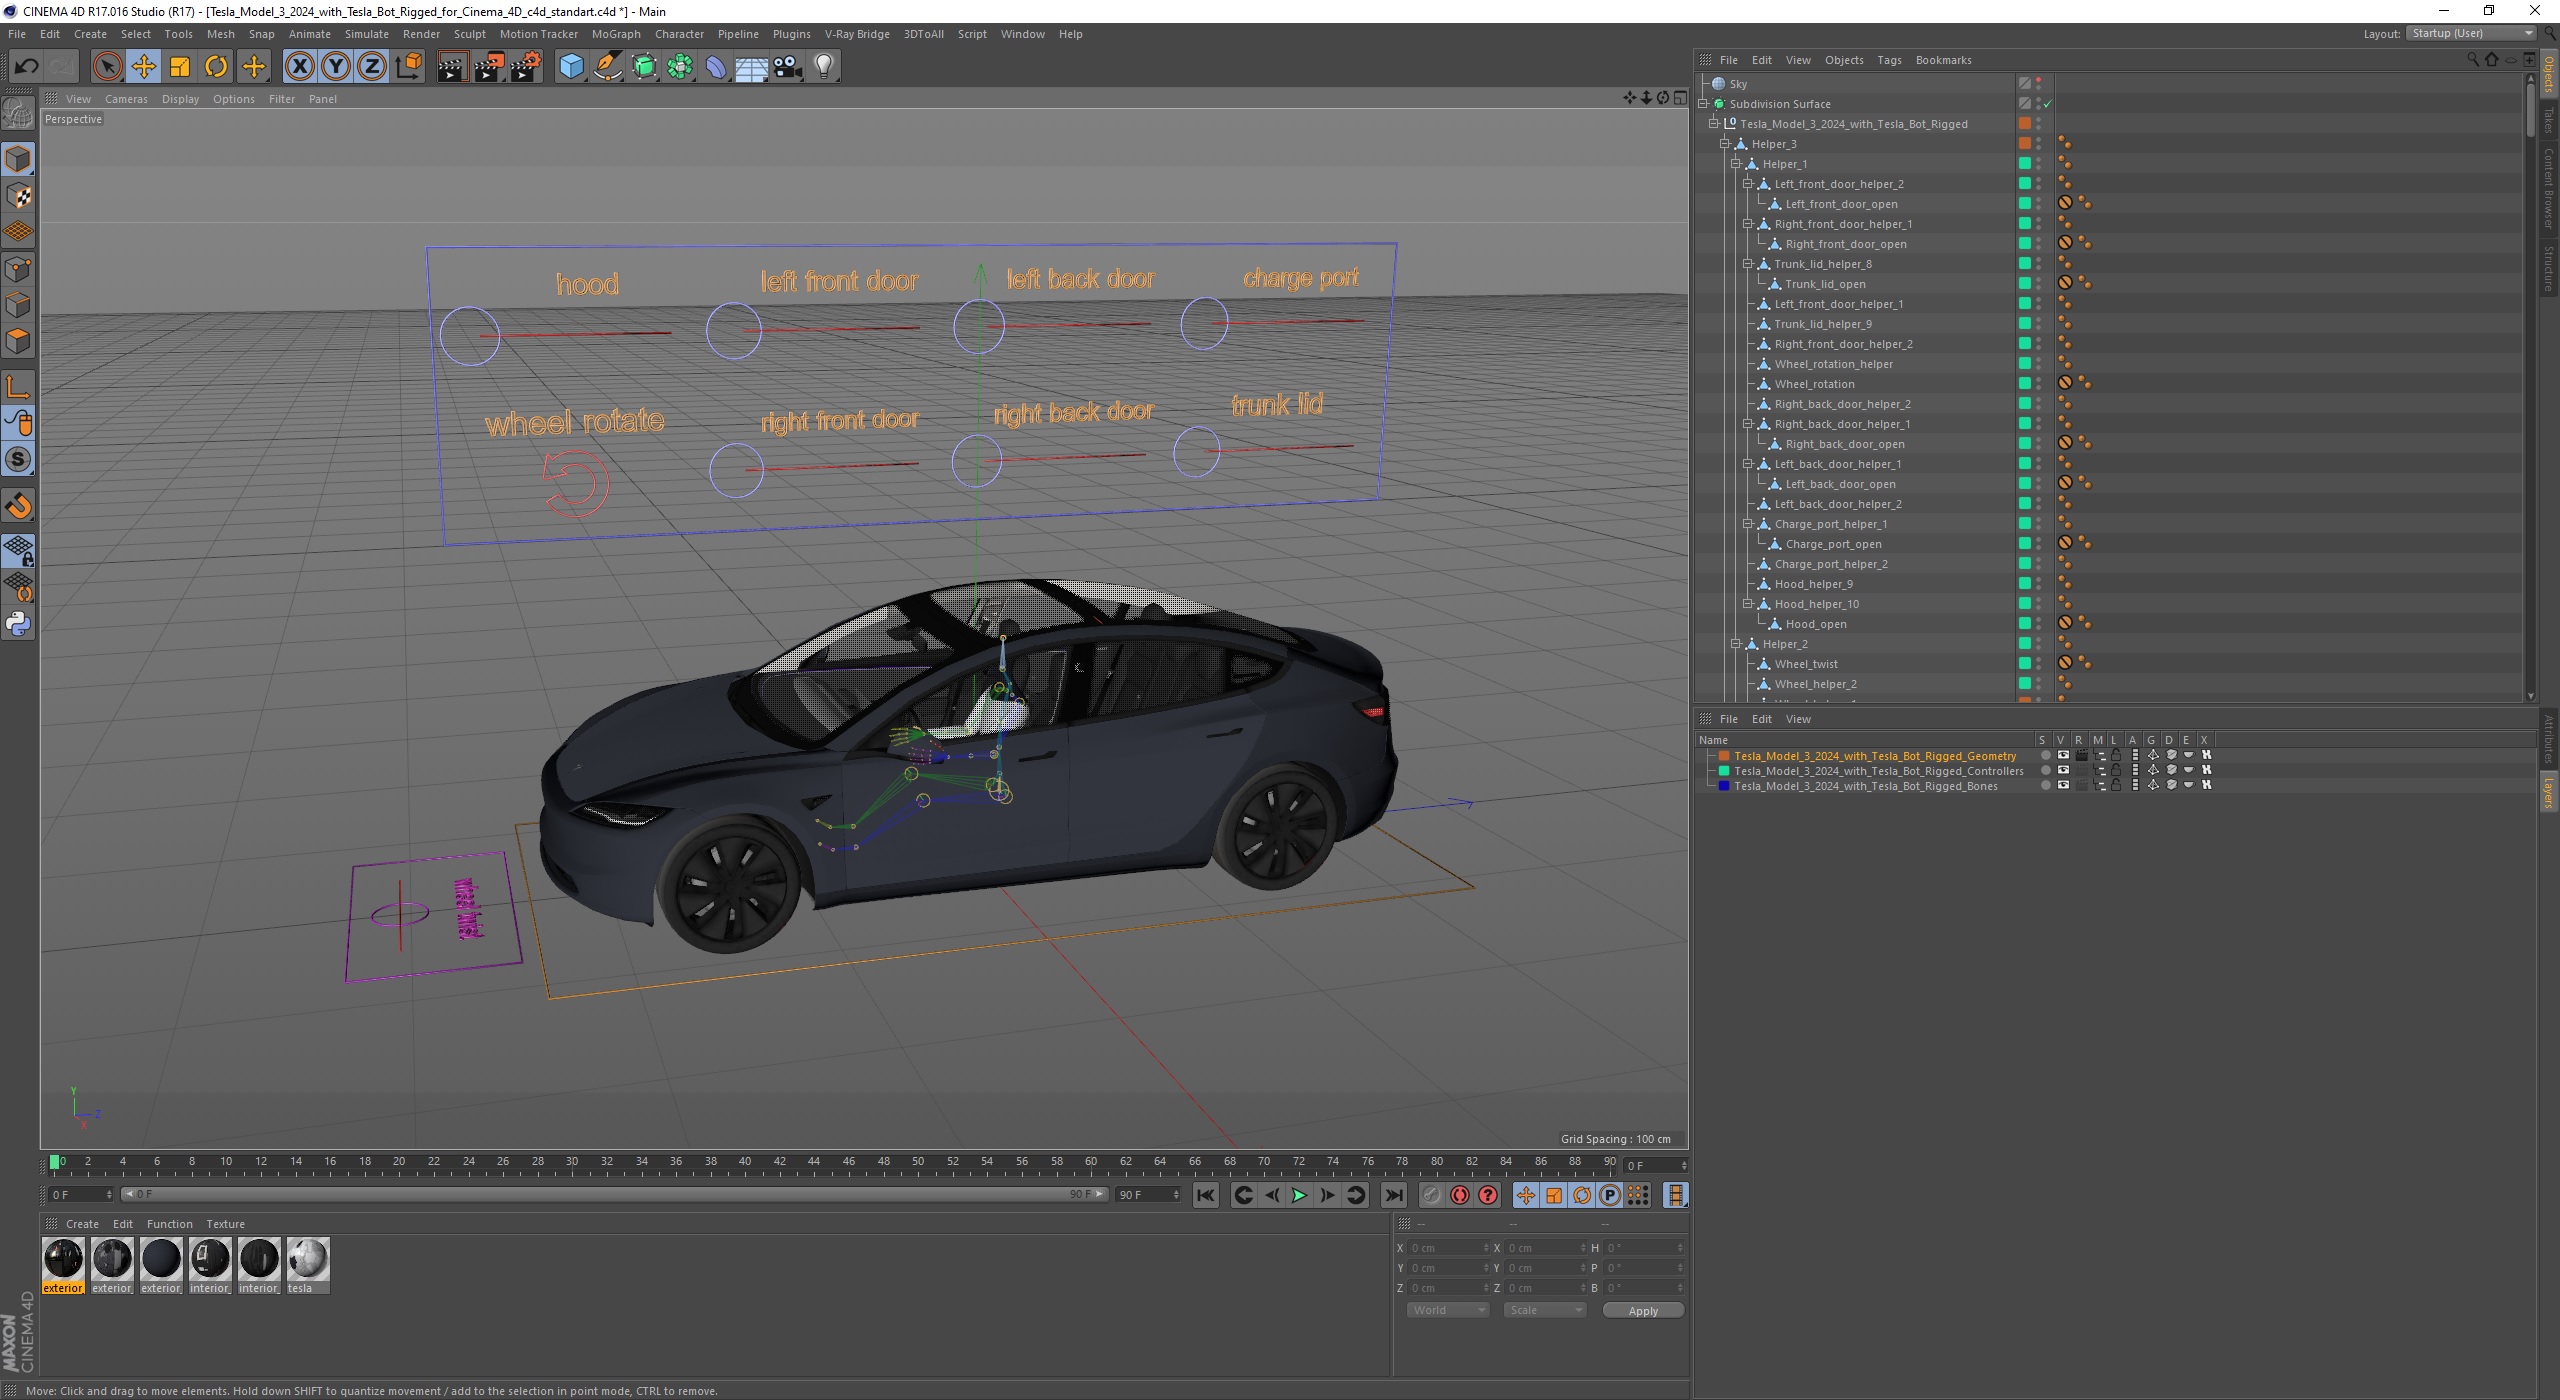Select the Hood_open object
2560x1400 pixels.
(x=1816, y=624)
